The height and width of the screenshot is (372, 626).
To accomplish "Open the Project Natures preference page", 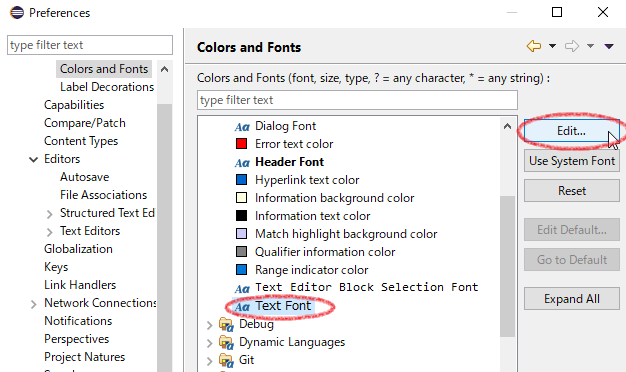I will click(84, 356).
